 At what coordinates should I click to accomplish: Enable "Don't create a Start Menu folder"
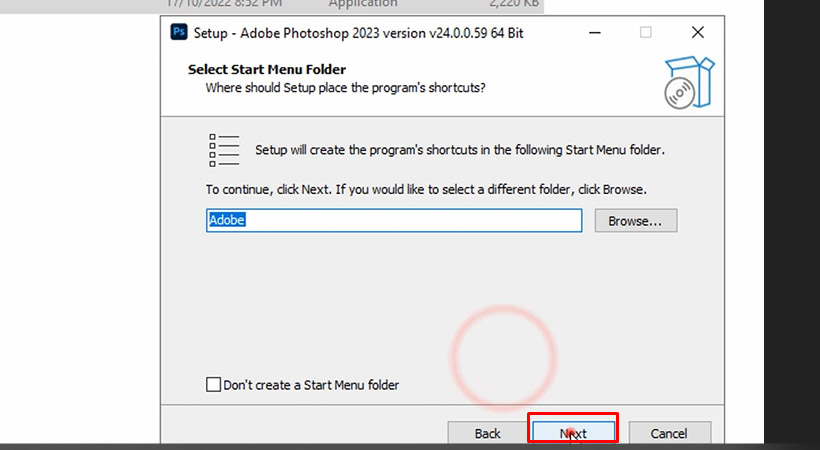click(x=213, y=385)
